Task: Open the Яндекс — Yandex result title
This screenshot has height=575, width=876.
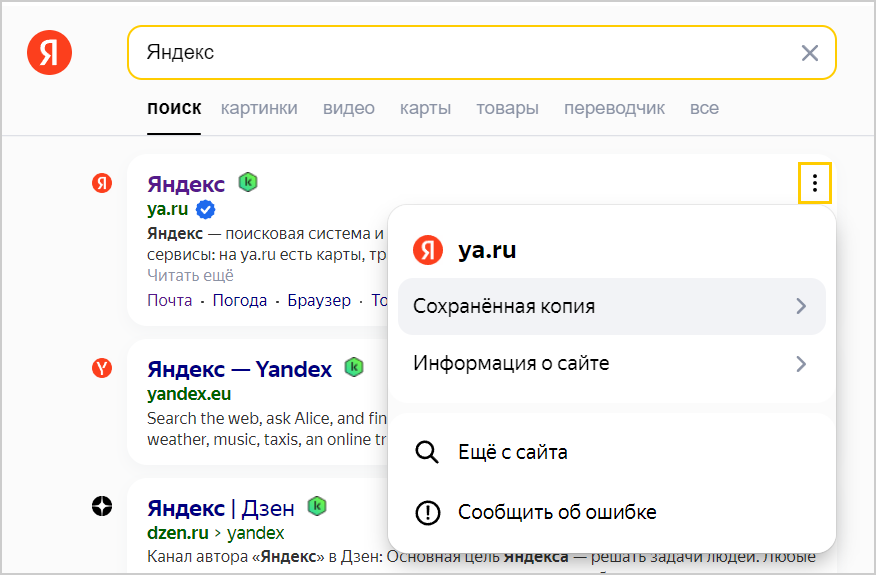Action: 239,369
